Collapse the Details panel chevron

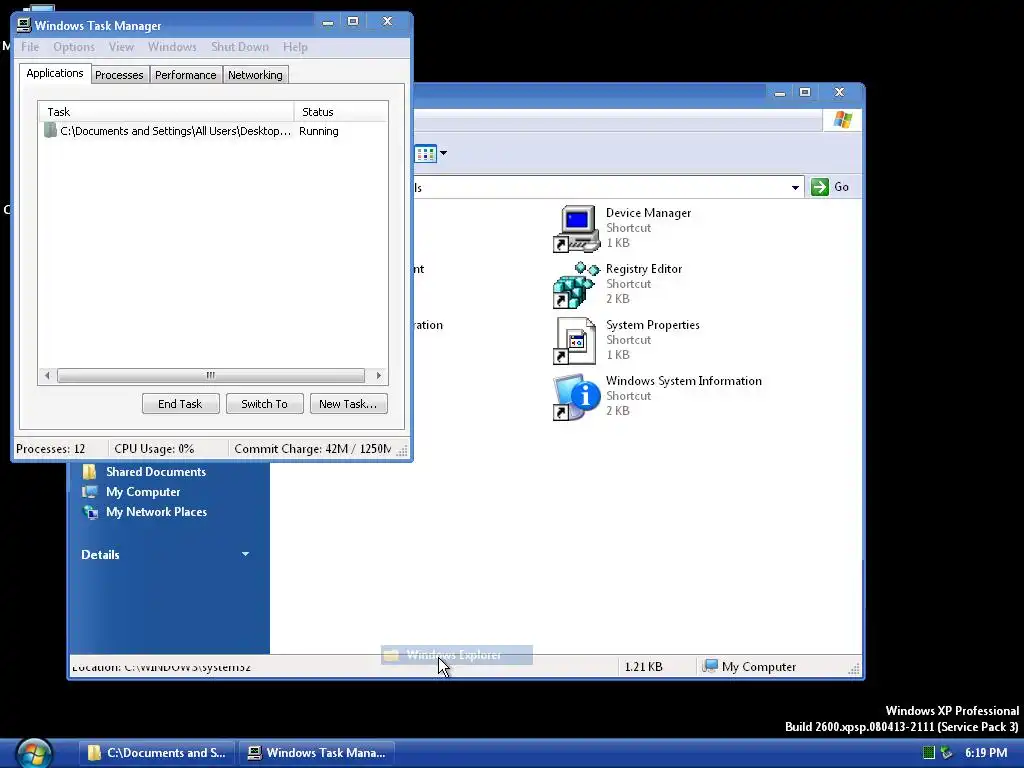click(x=246, y=554)
